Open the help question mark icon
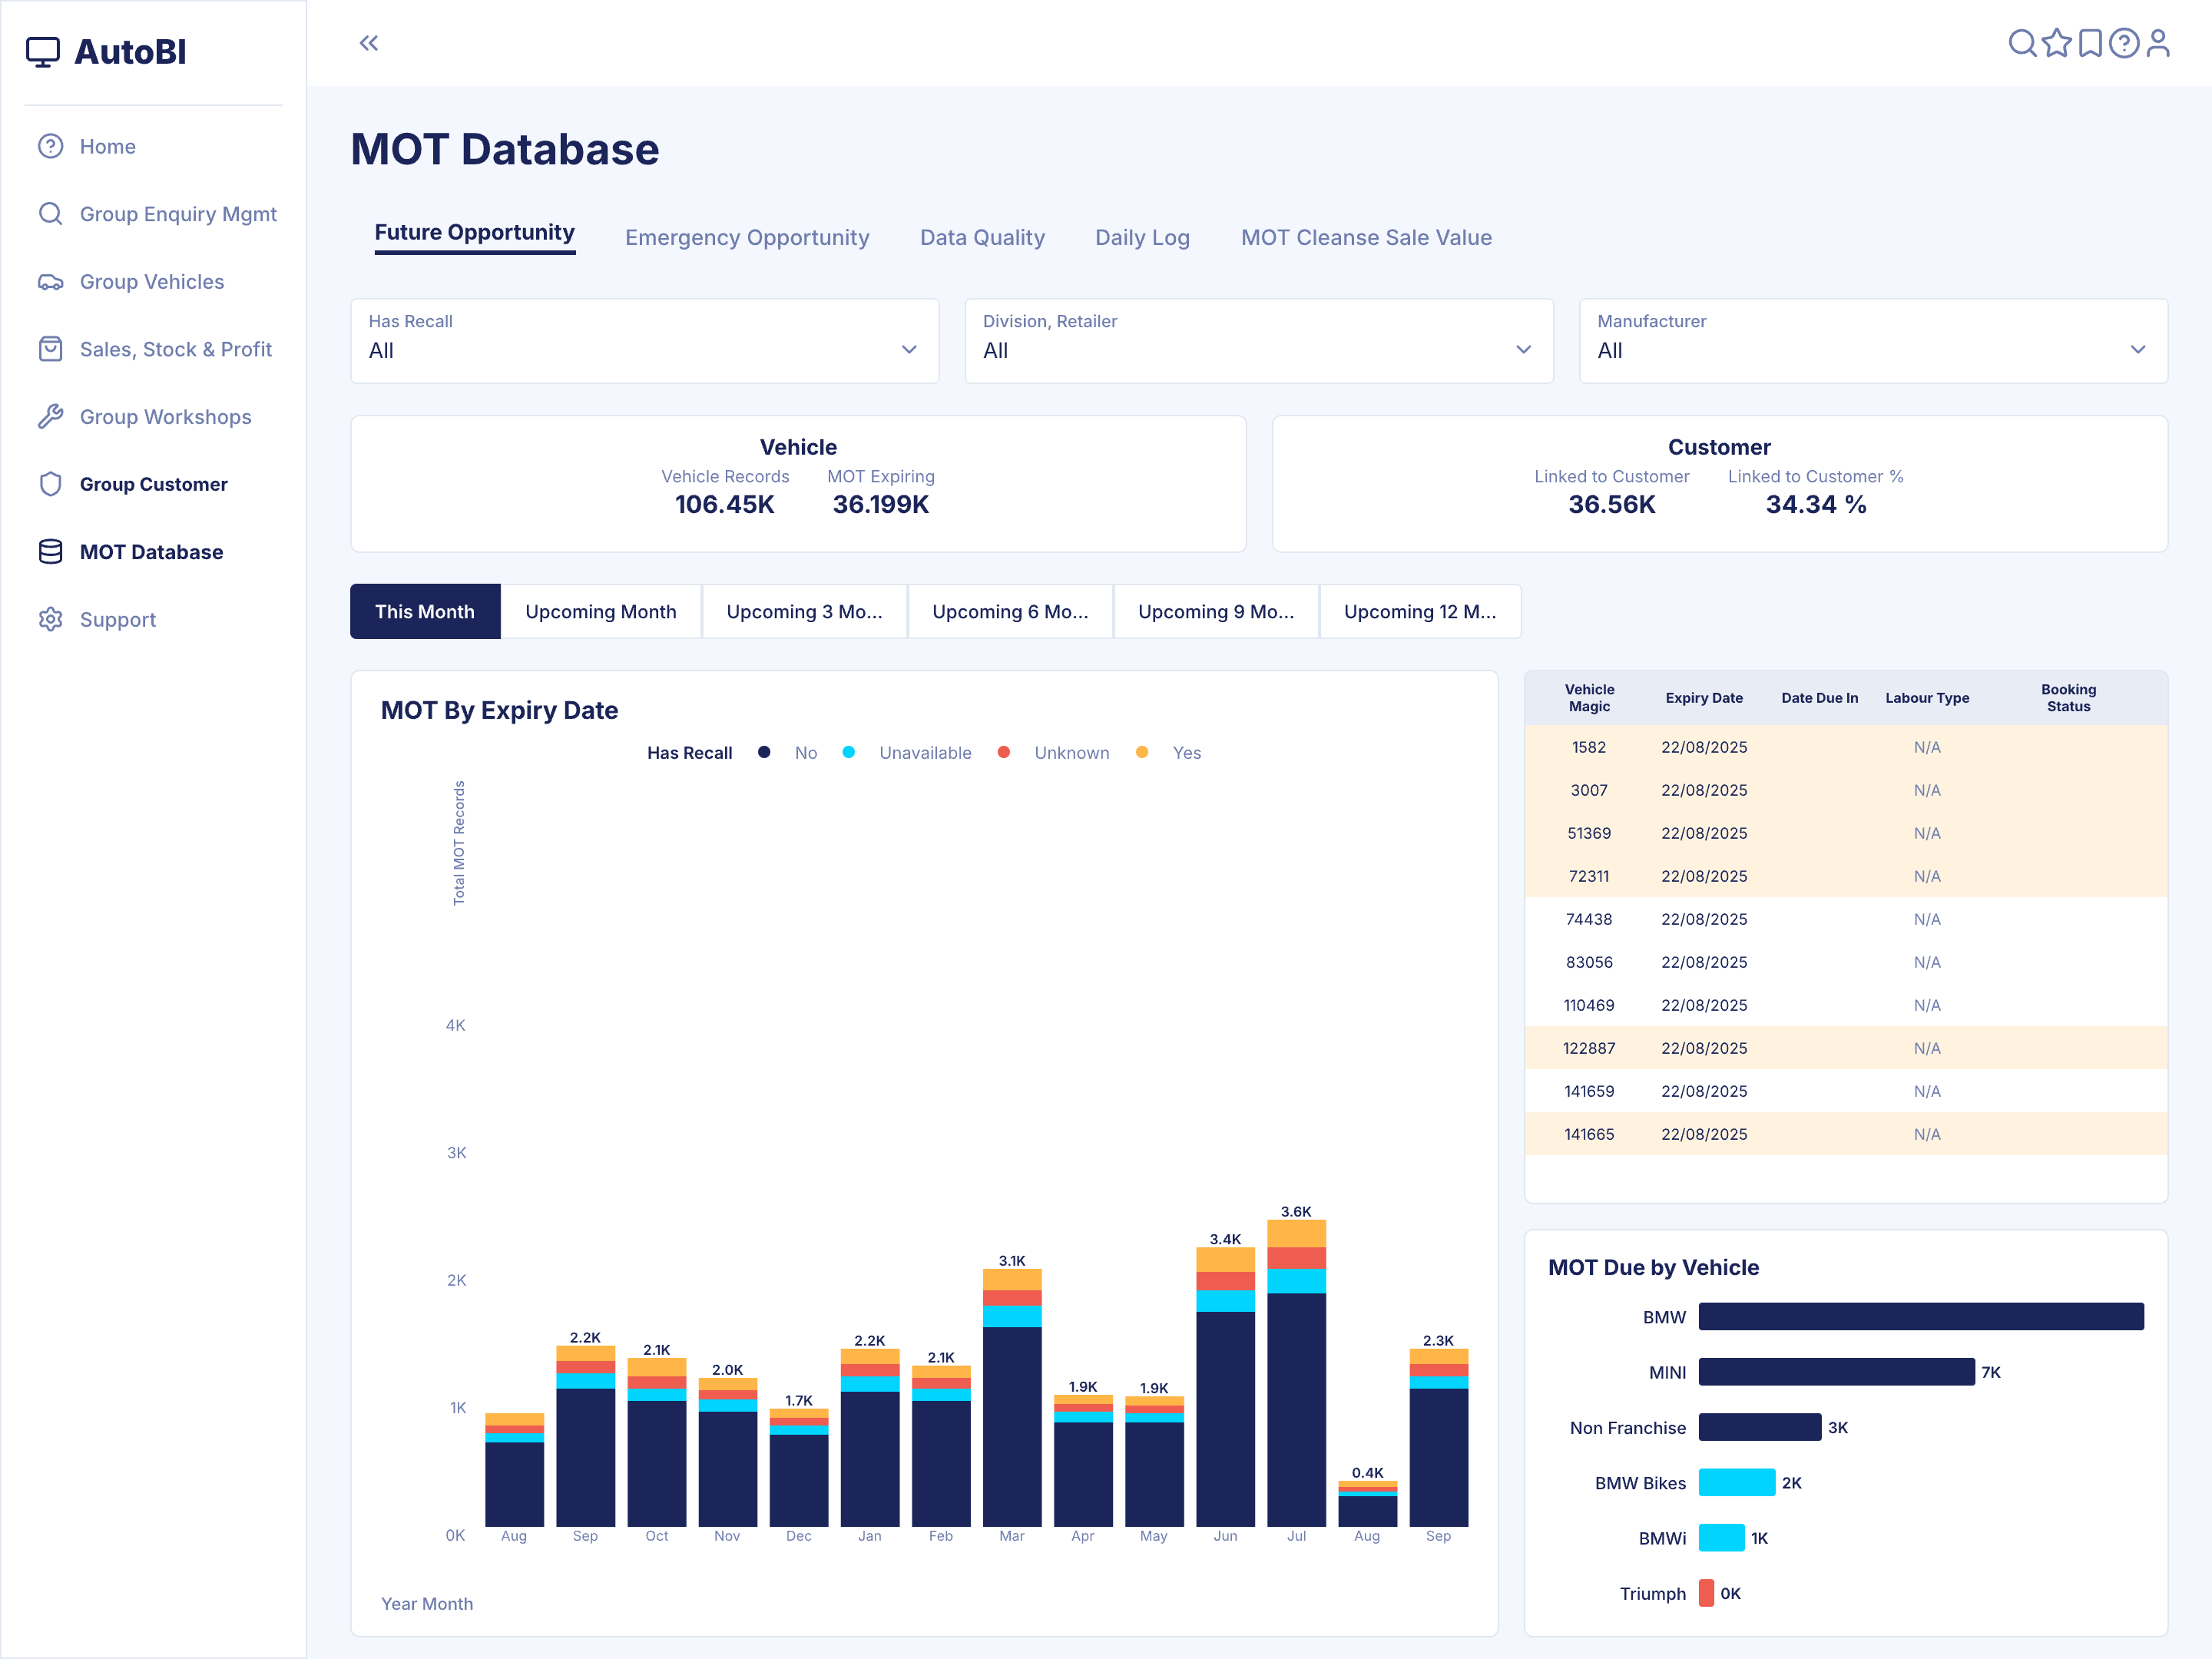Viewport: 2212px width, 1659px height. point(2124,43)
